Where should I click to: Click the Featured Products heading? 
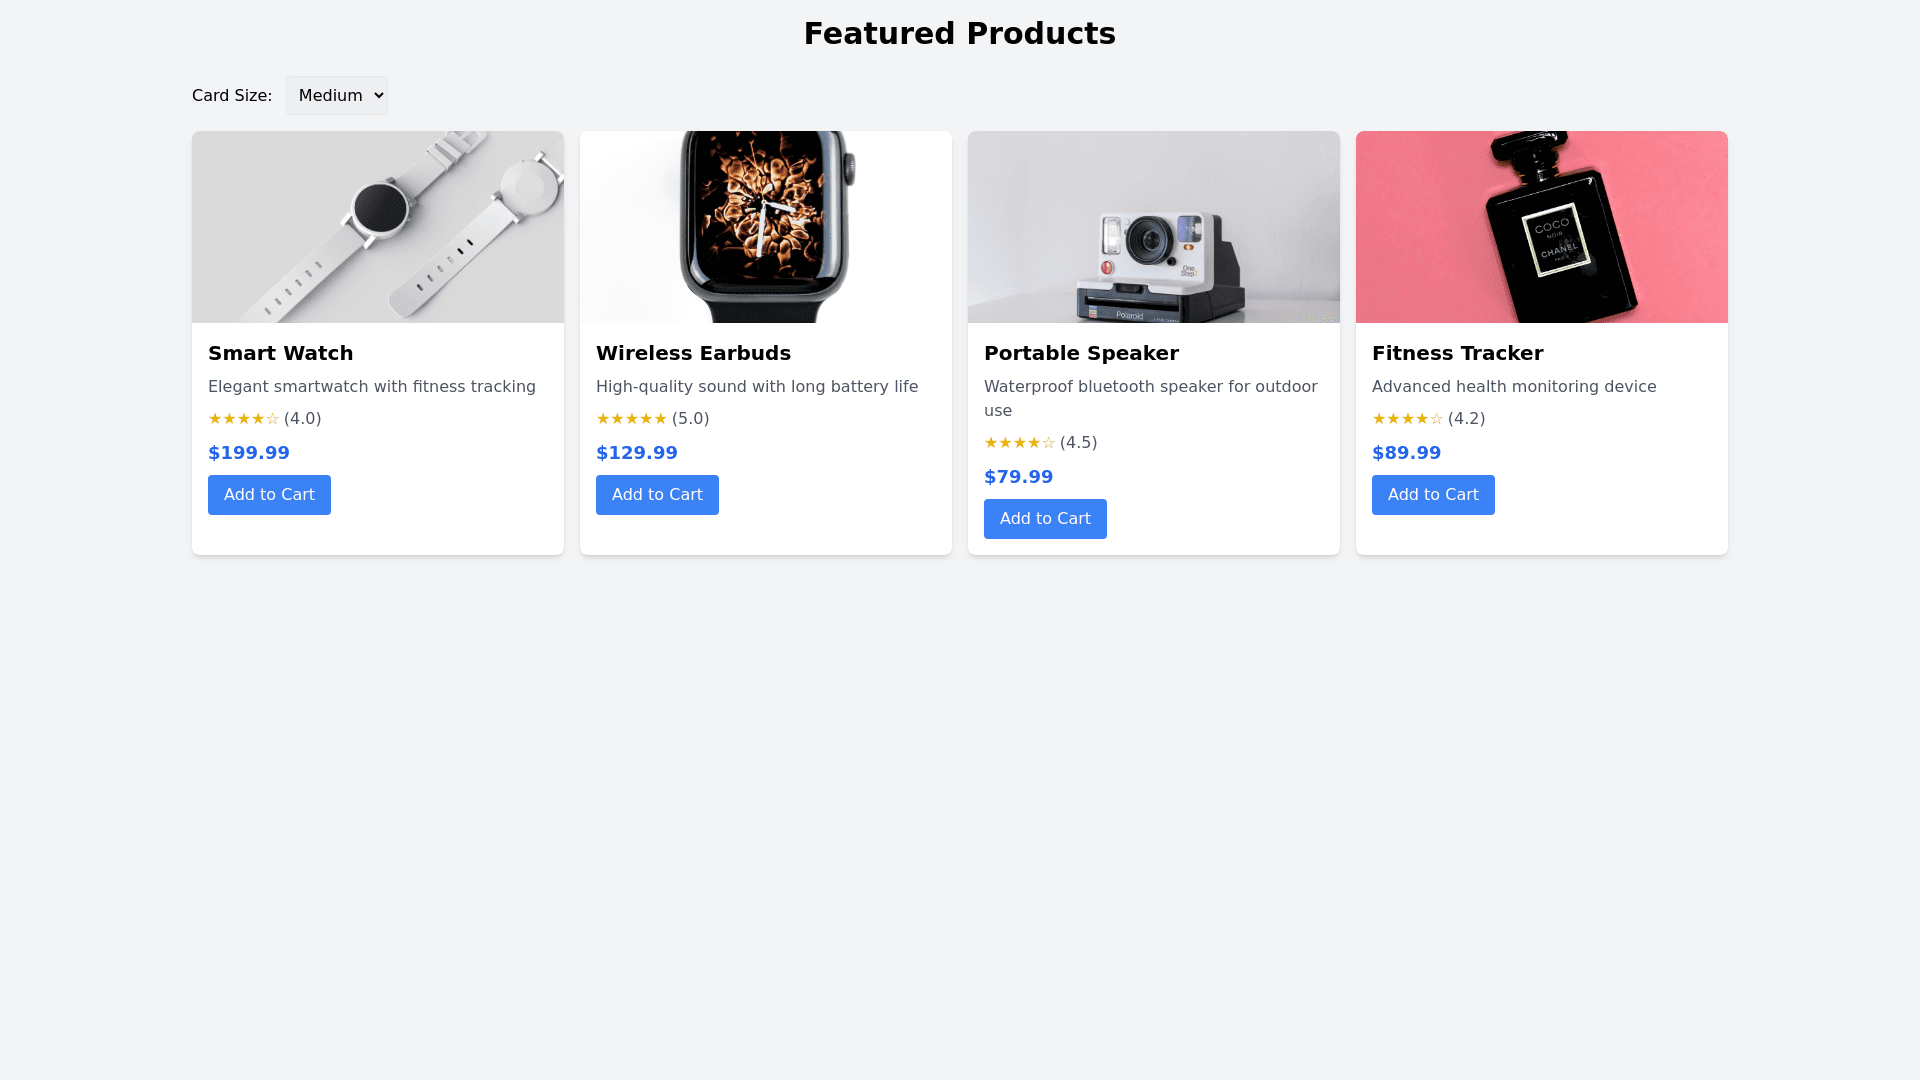pos(960,34)
